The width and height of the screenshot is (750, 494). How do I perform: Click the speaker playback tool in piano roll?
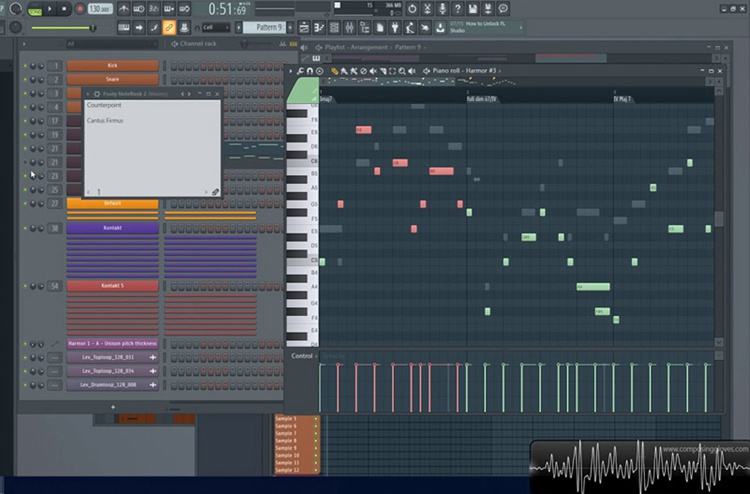click(x=412, y=71)
